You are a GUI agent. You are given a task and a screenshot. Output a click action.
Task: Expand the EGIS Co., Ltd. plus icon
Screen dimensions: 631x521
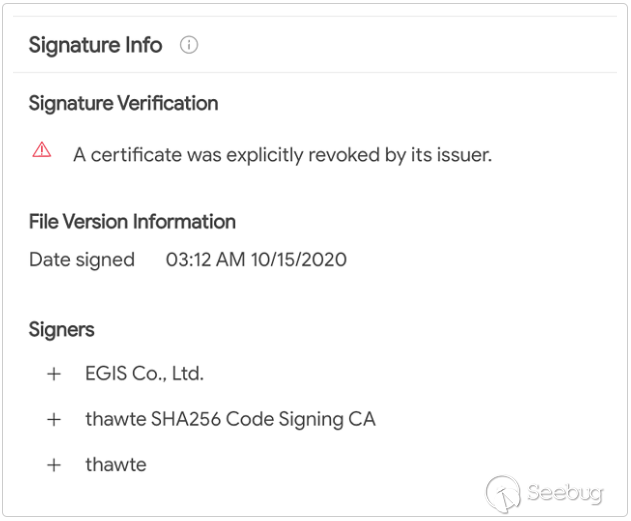(x=54, y=374)
